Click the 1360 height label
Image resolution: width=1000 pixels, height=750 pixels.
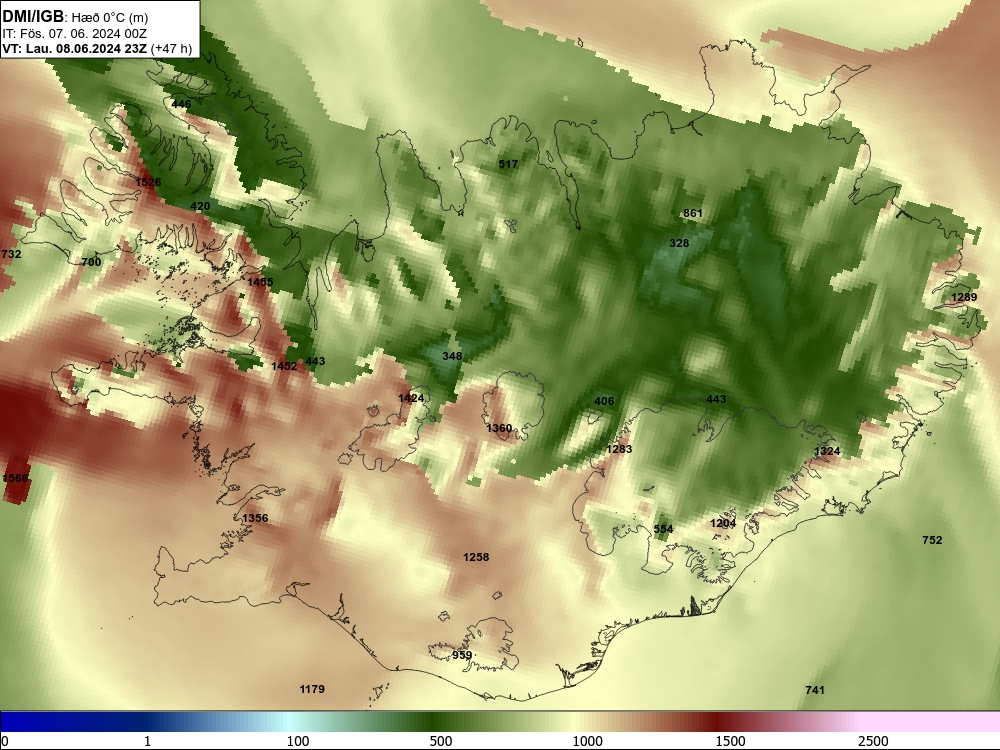[499, 428]
